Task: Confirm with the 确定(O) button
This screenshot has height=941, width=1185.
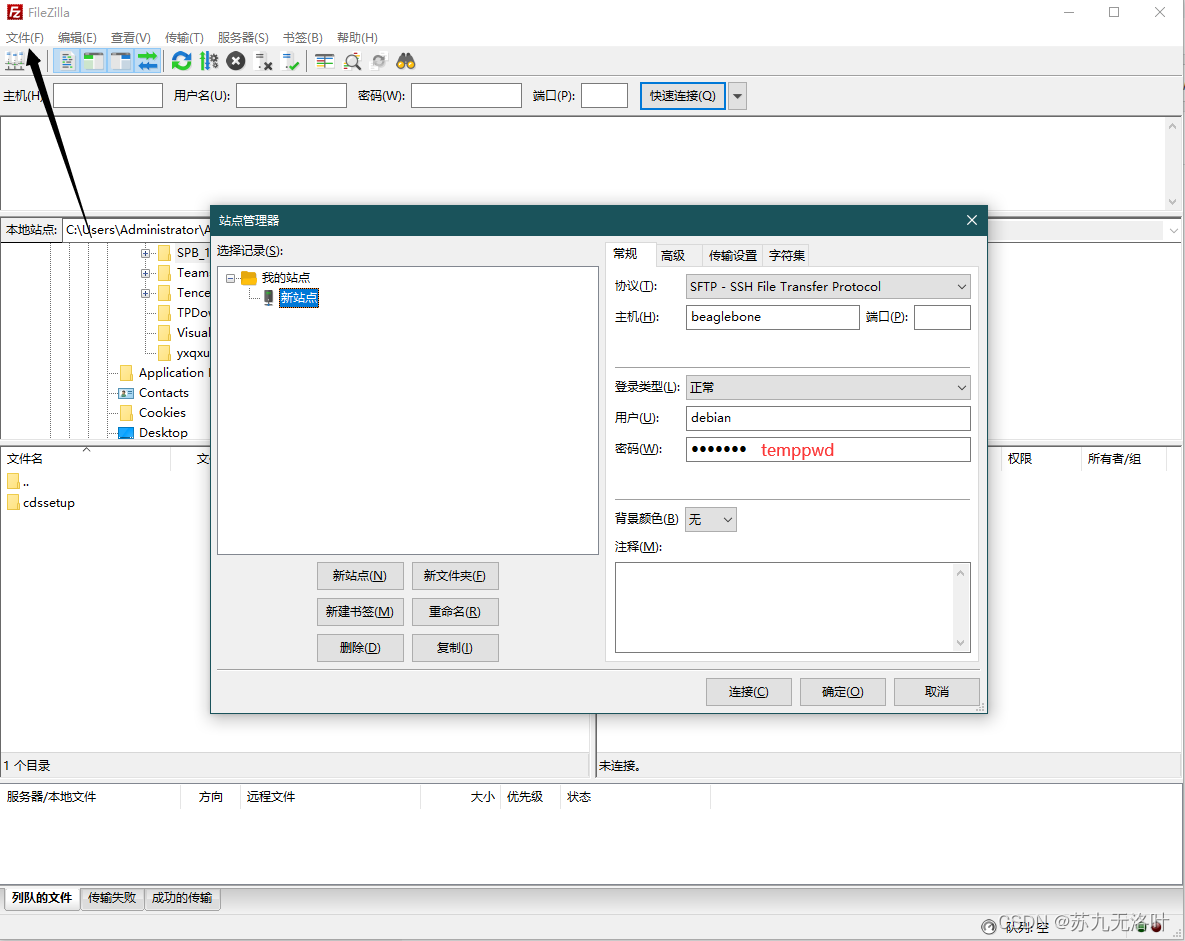Action: point(843,692)
